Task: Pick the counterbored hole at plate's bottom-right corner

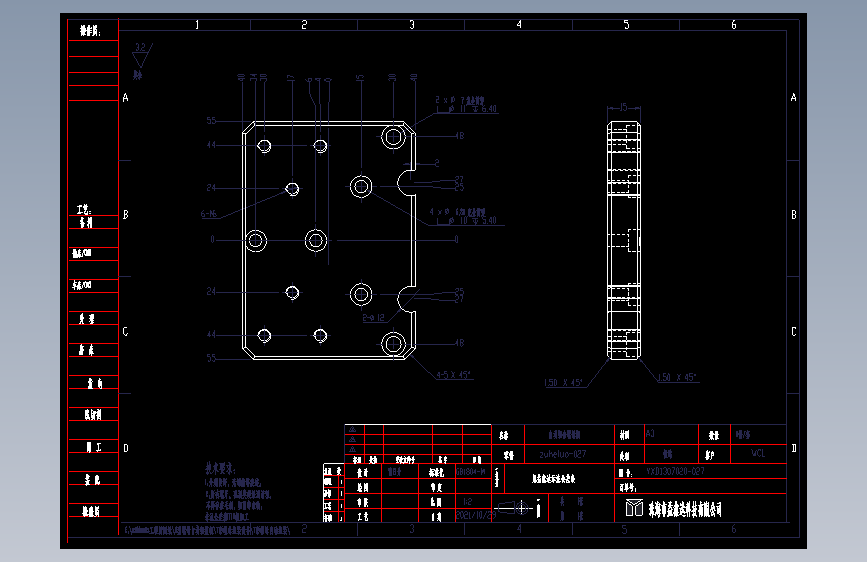Action: [393, 344]
